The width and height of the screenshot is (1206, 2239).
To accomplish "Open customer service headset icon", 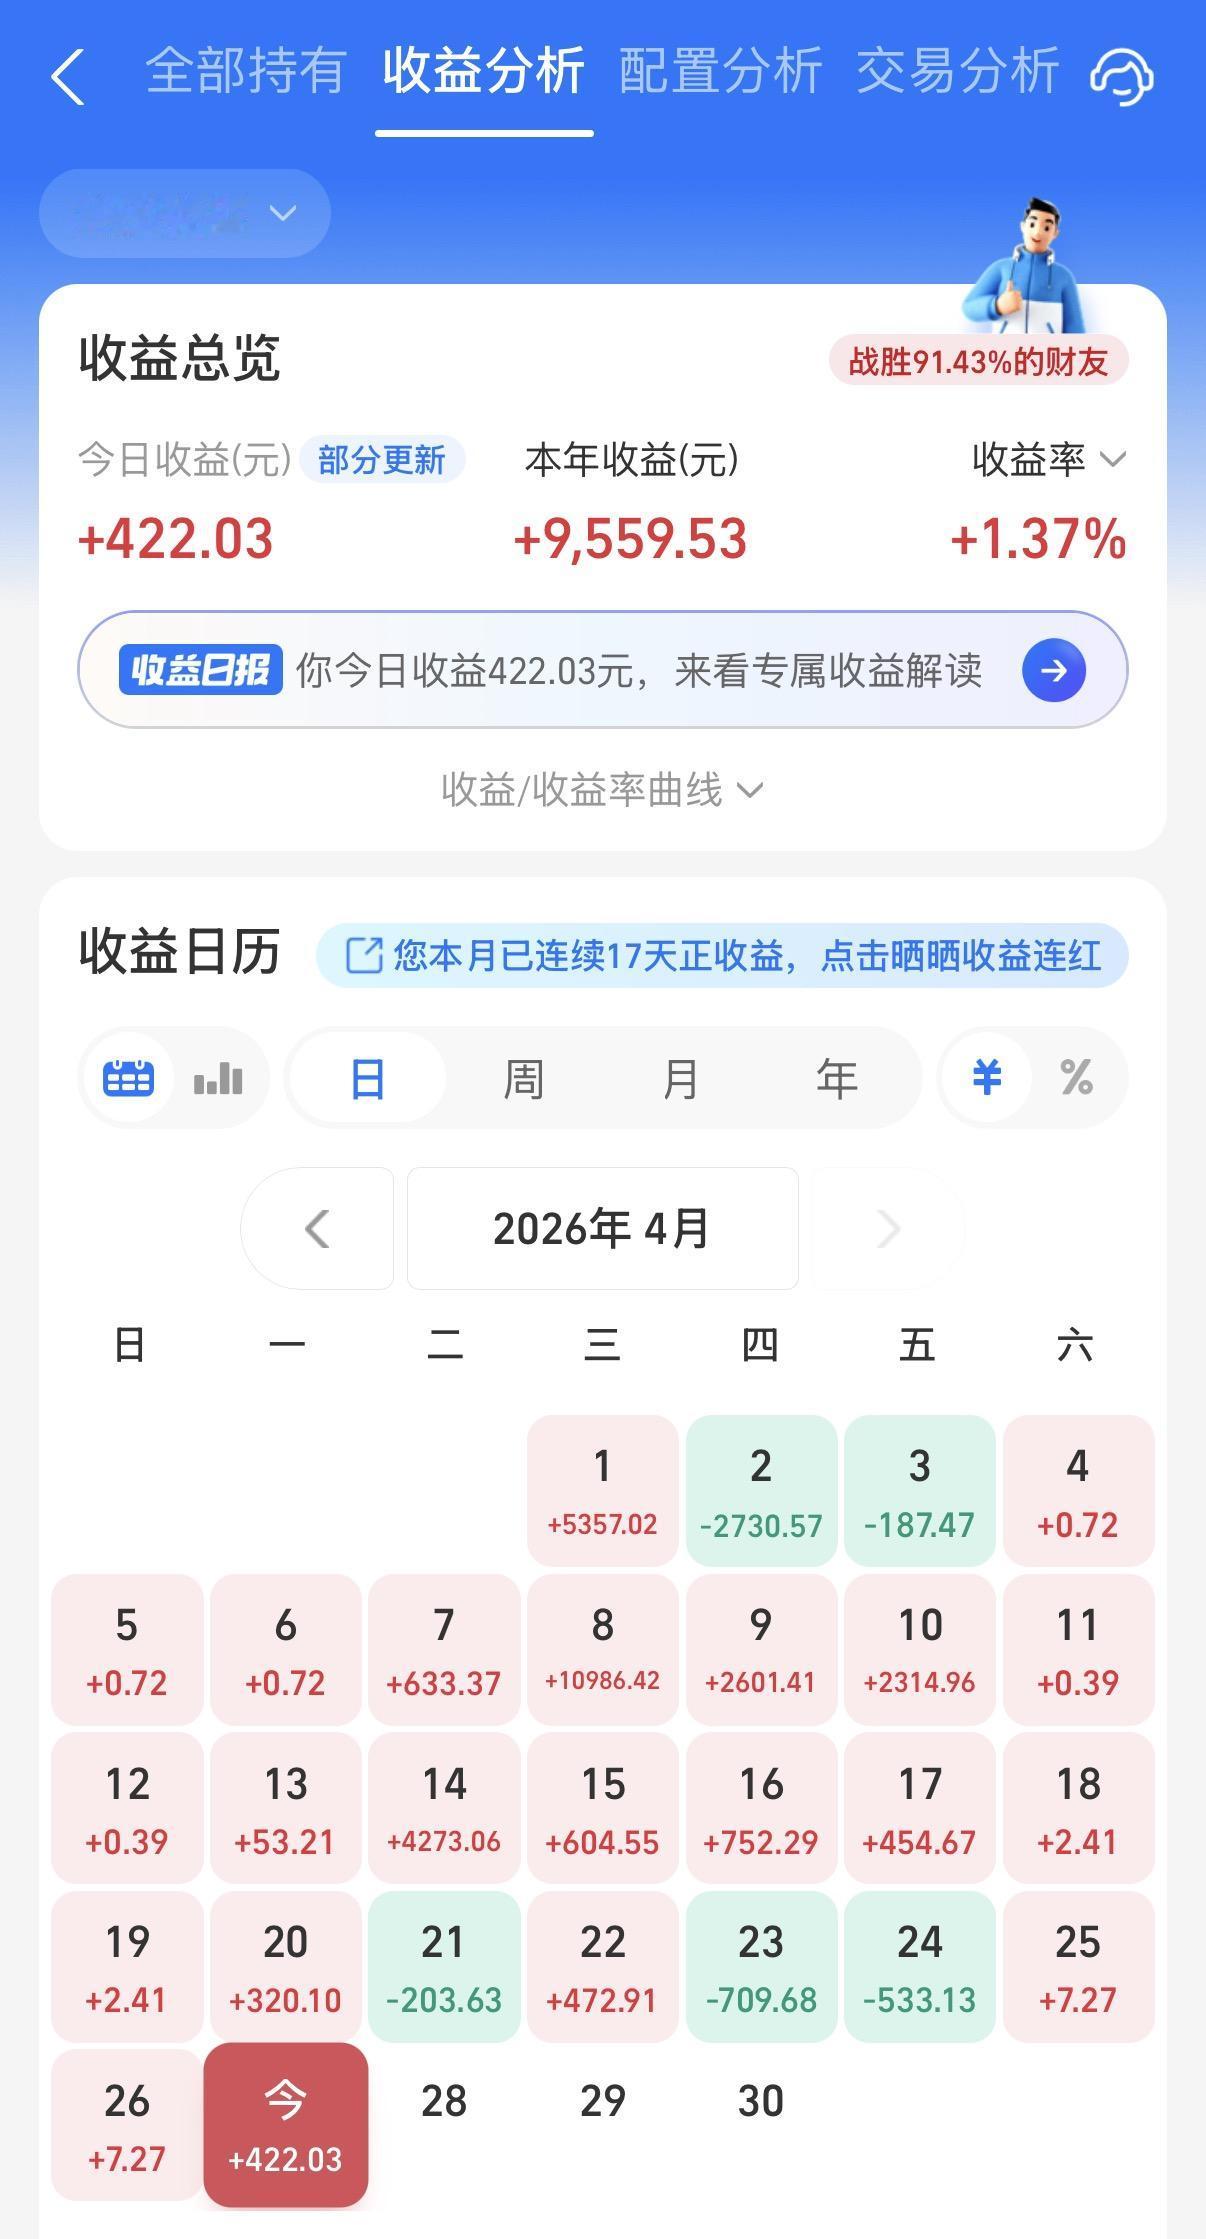I will click(1121, 76).
